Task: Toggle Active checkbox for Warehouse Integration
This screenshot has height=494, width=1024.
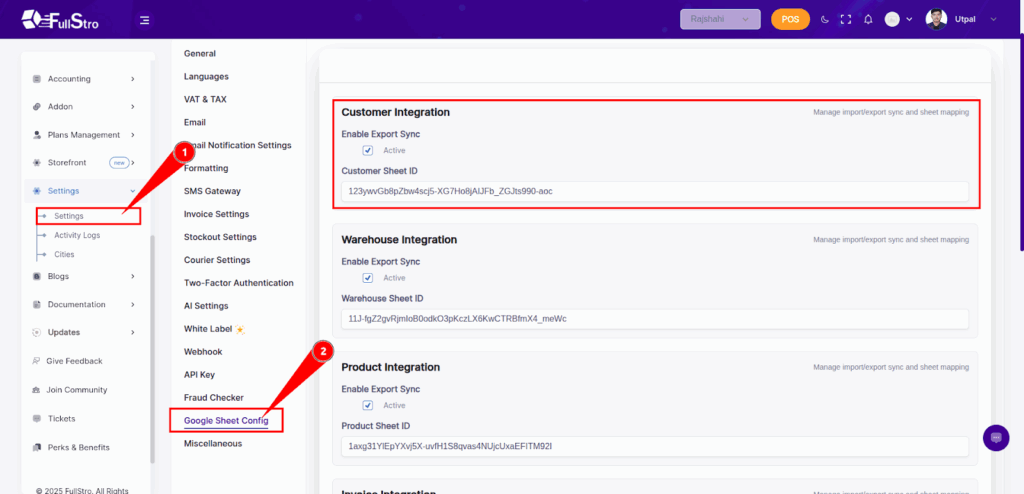Action: pyautogui.click(x=368, y=278)
